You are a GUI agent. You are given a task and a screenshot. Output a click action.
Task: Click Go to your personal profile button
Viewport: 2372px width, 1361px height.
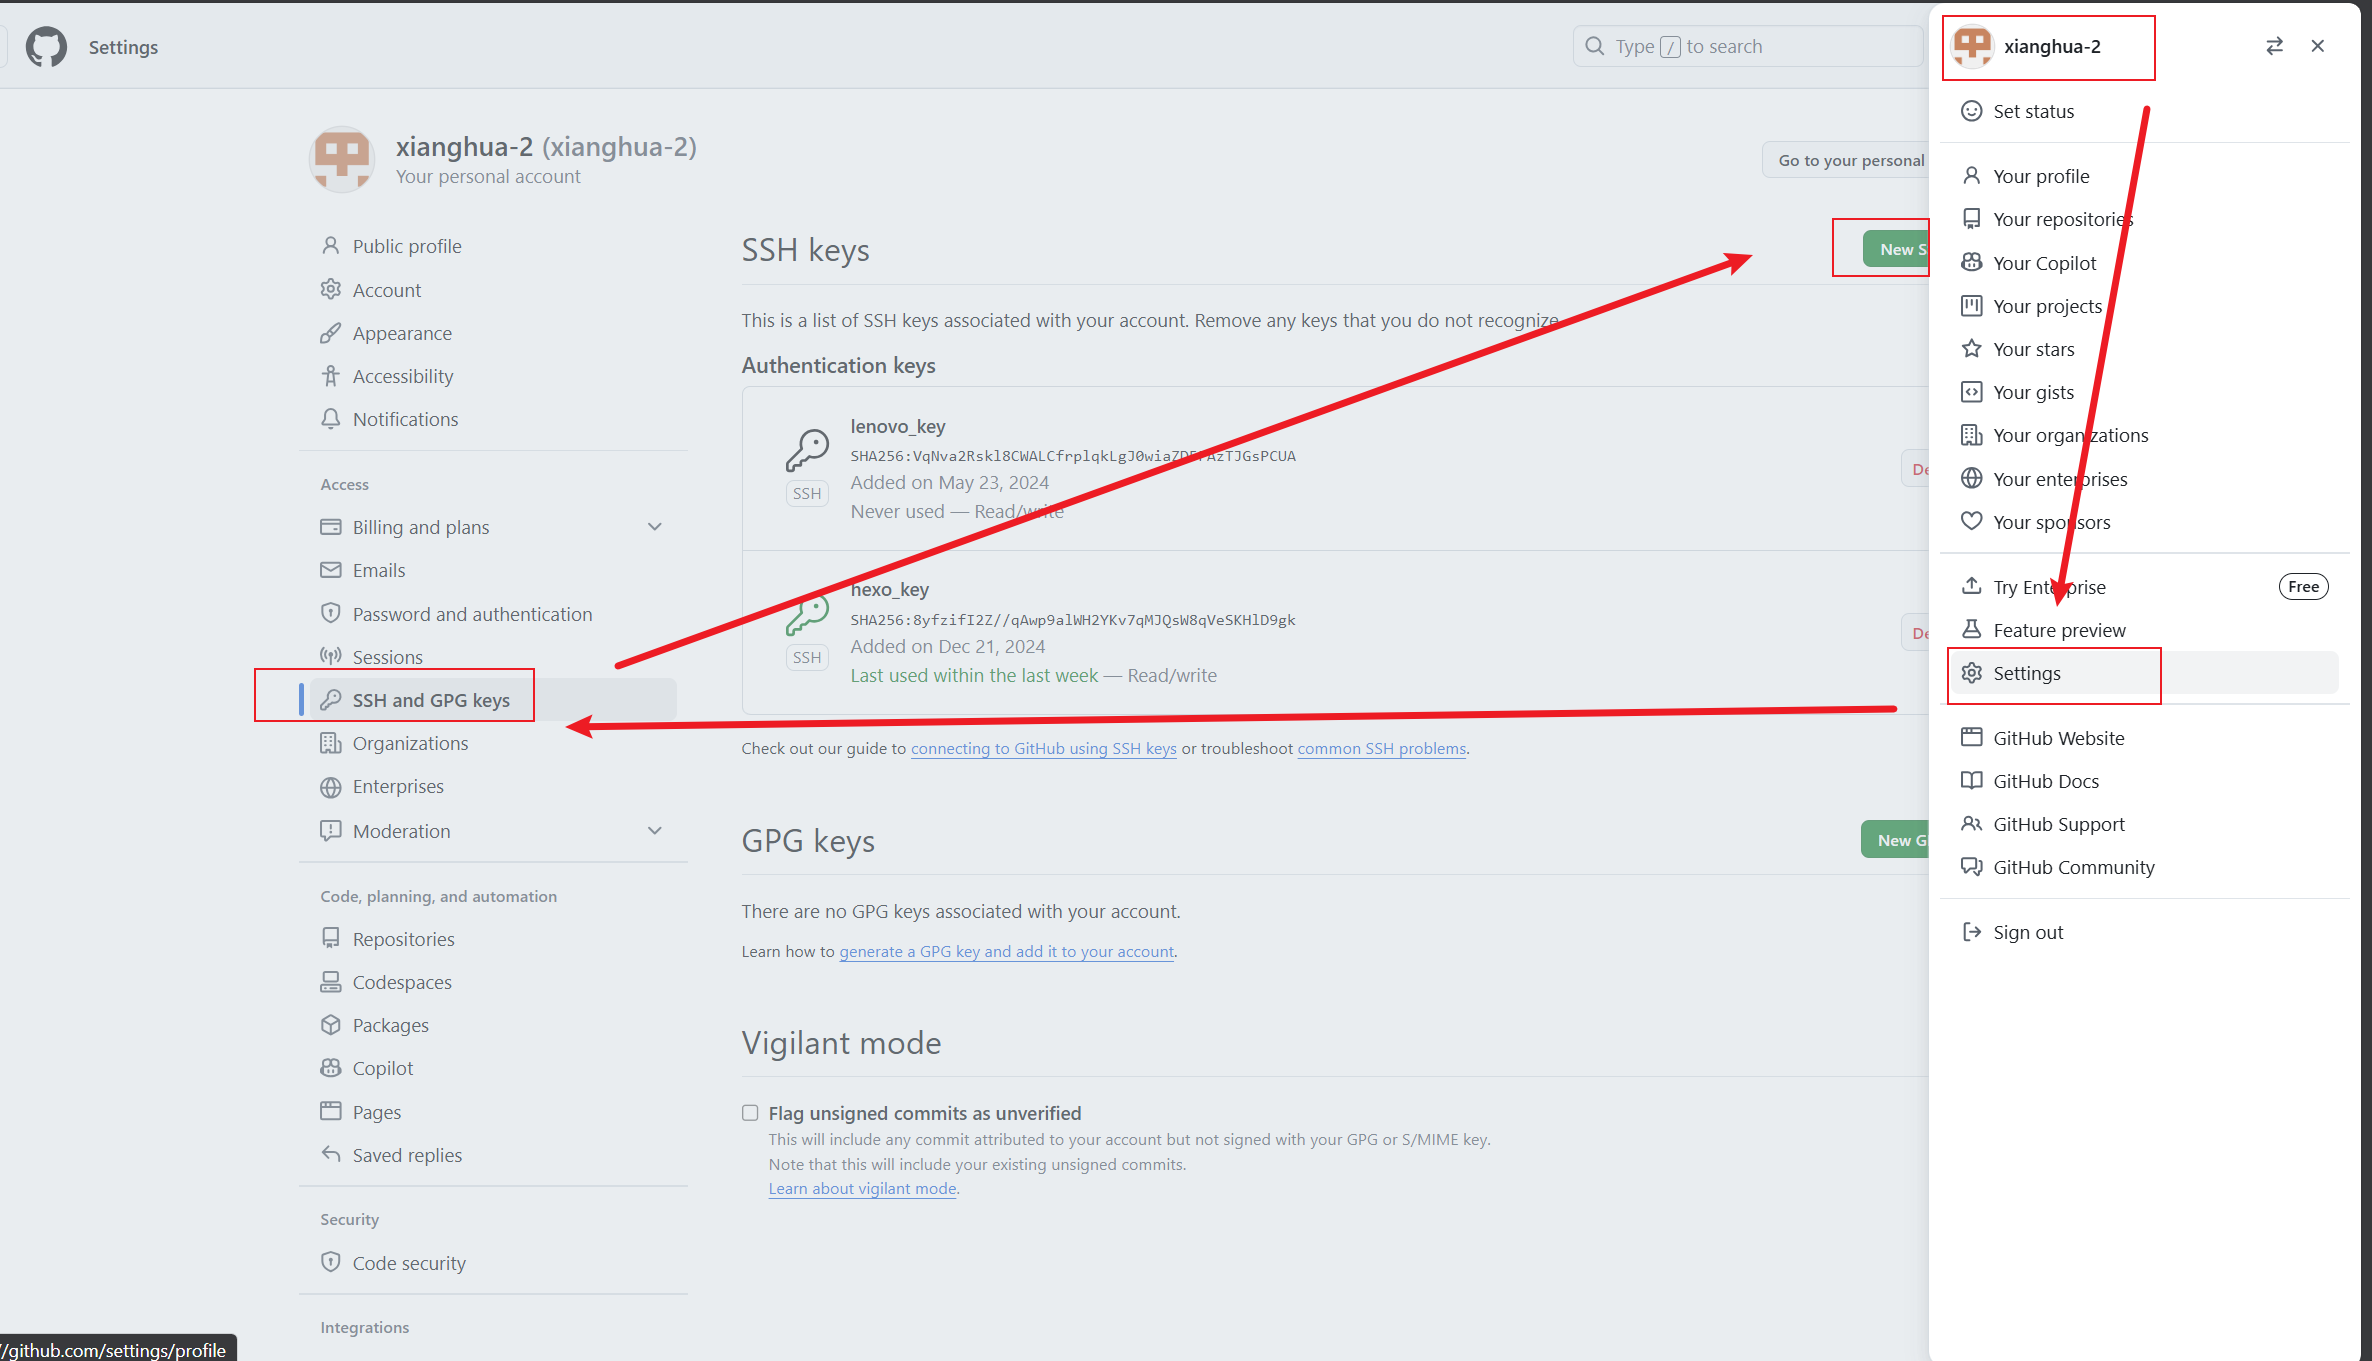coord(1848,160)
